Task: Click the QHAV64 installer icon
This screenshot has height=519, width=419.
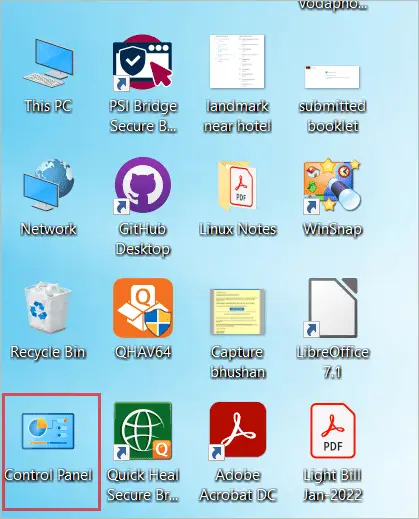Action: tap(143, 308)
